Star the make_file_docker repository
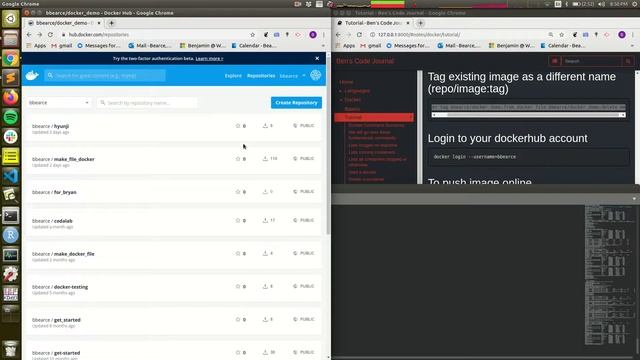 point(238,158)
